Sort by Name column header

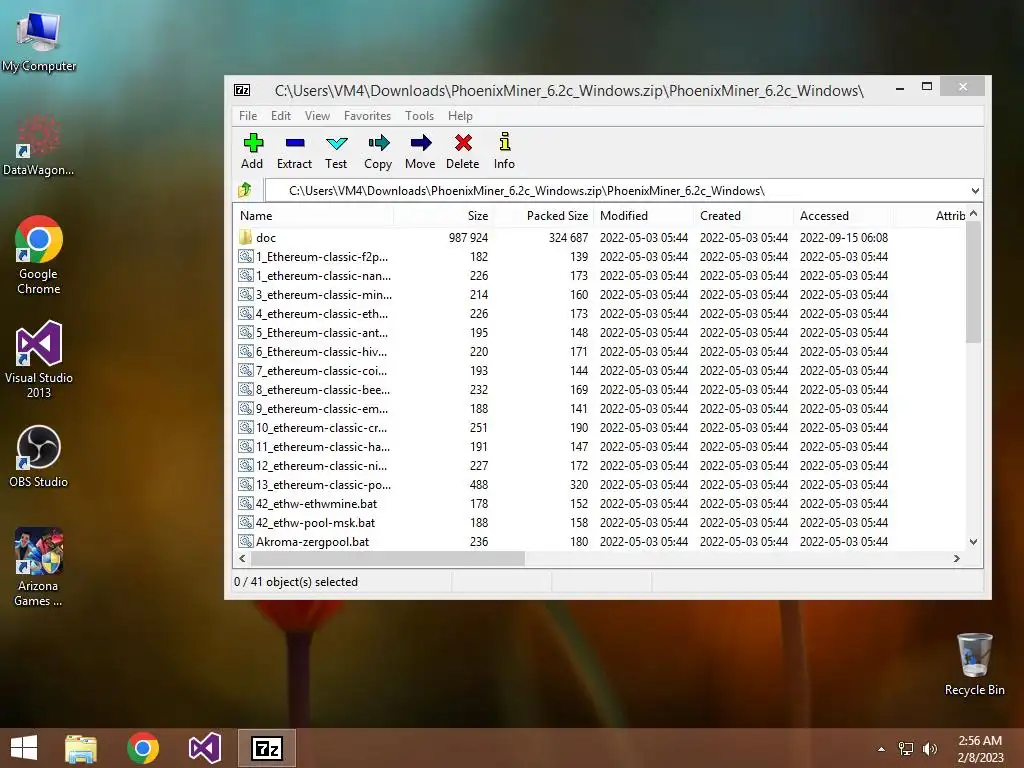313,216
